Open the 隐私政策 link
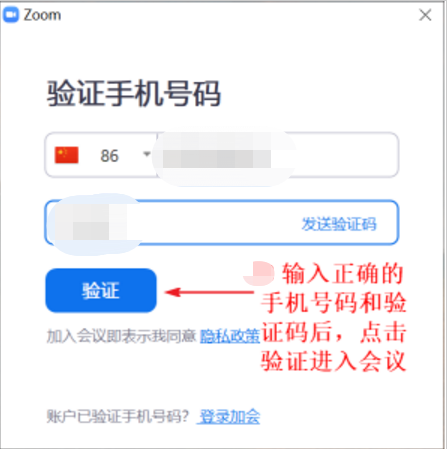Screen dimensions: 447x449 [x=230, y=336]
